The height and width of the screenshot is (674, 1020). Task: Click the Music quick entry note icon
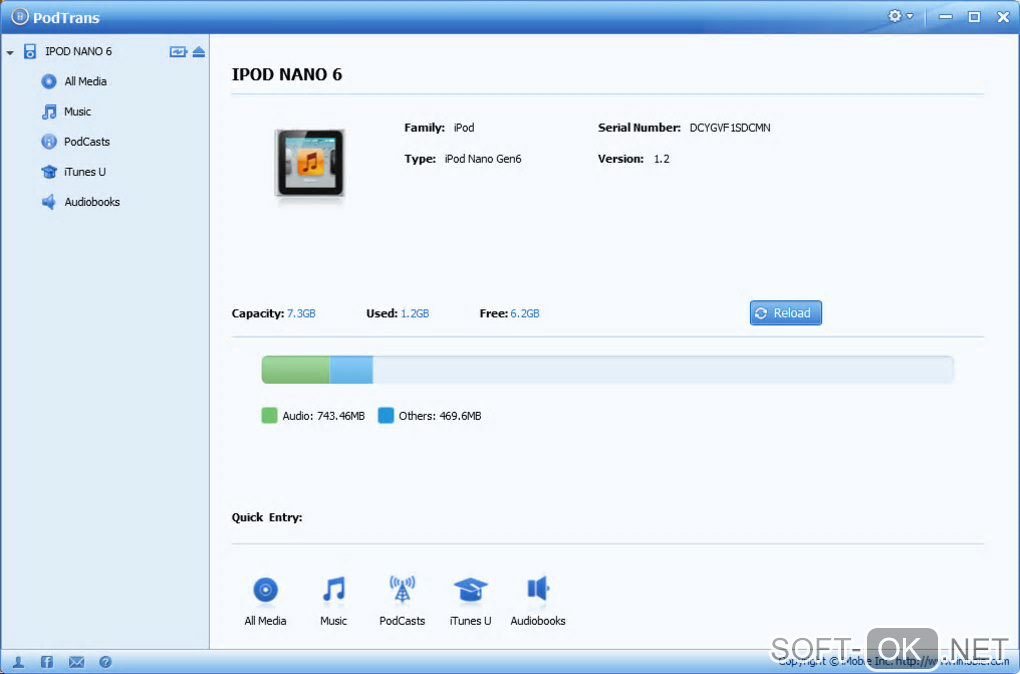click(x=334, y=589)
